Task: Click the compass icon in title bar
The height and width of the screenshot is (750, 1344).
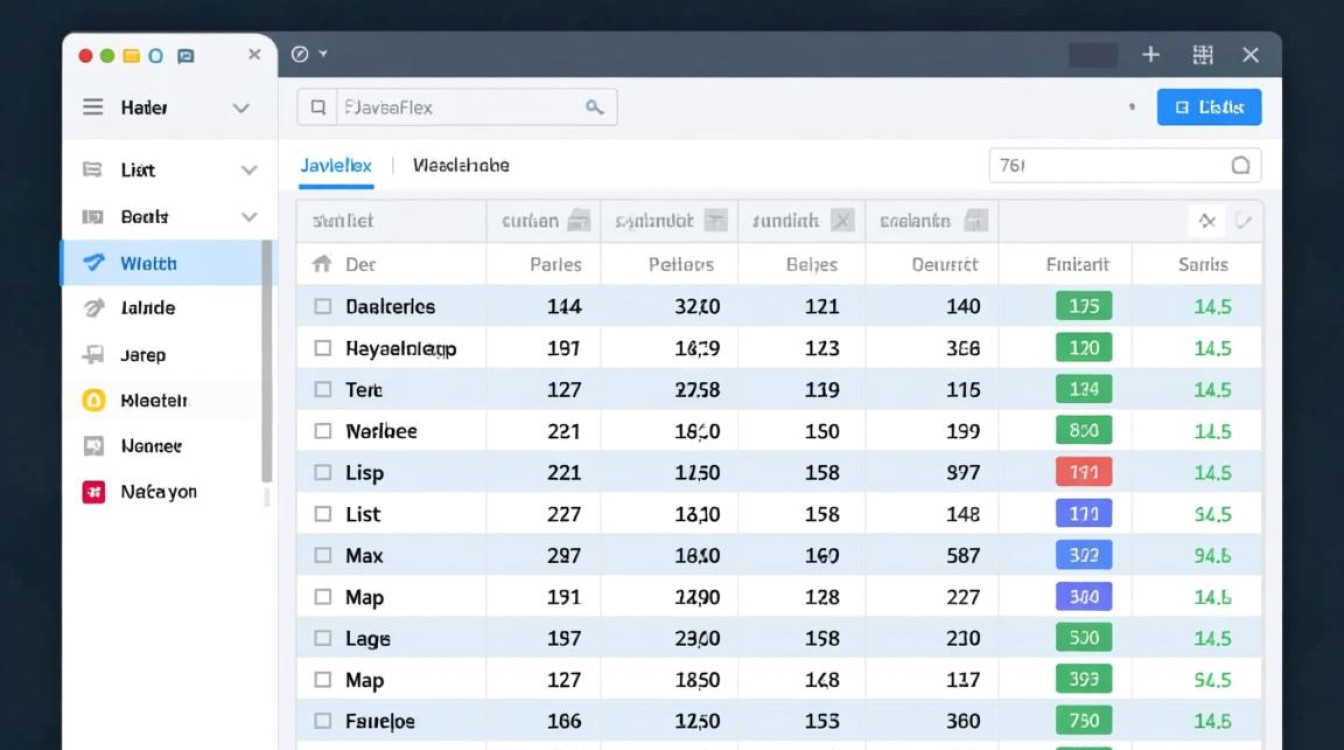Action: coord(299,54)
